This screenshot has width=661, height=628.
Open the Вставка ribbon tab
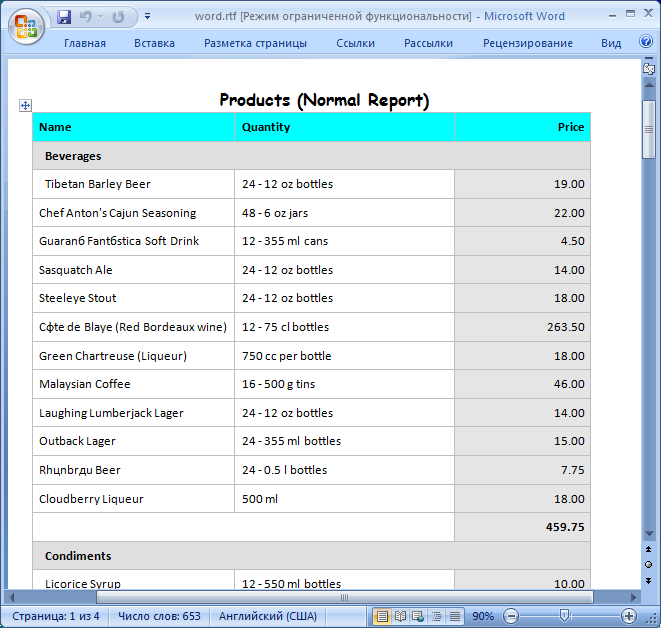coord(154,43)
